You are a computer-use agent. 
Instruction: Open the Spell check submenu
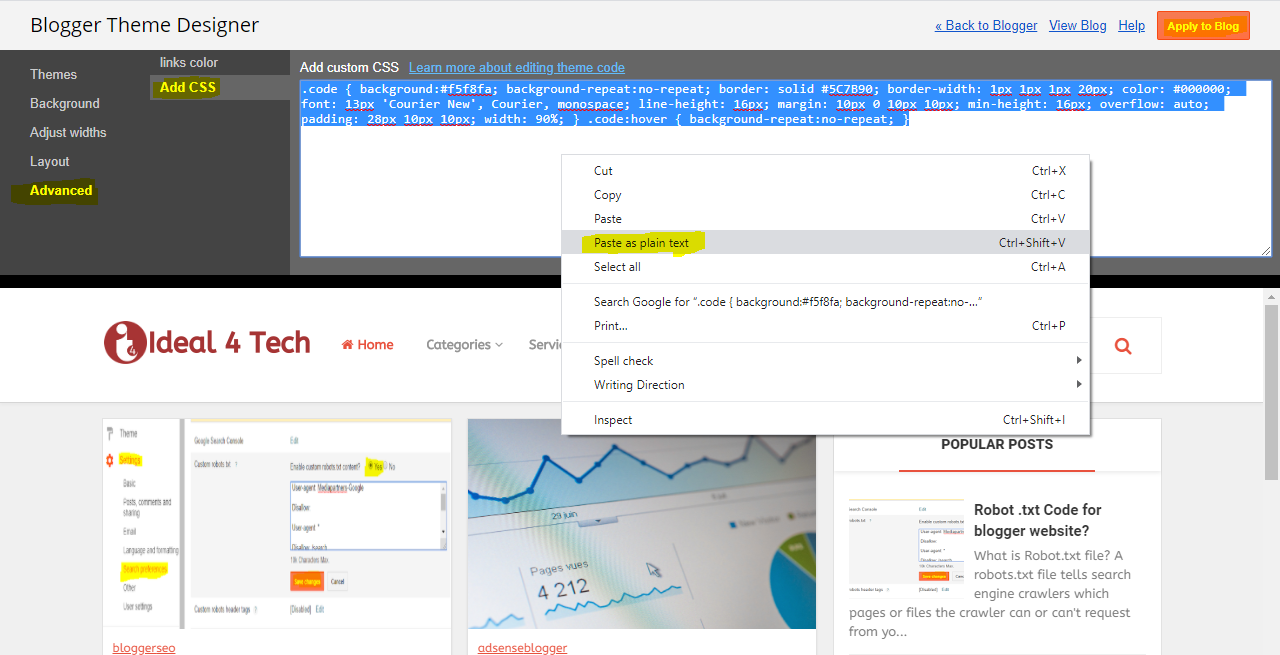[624, 361]
